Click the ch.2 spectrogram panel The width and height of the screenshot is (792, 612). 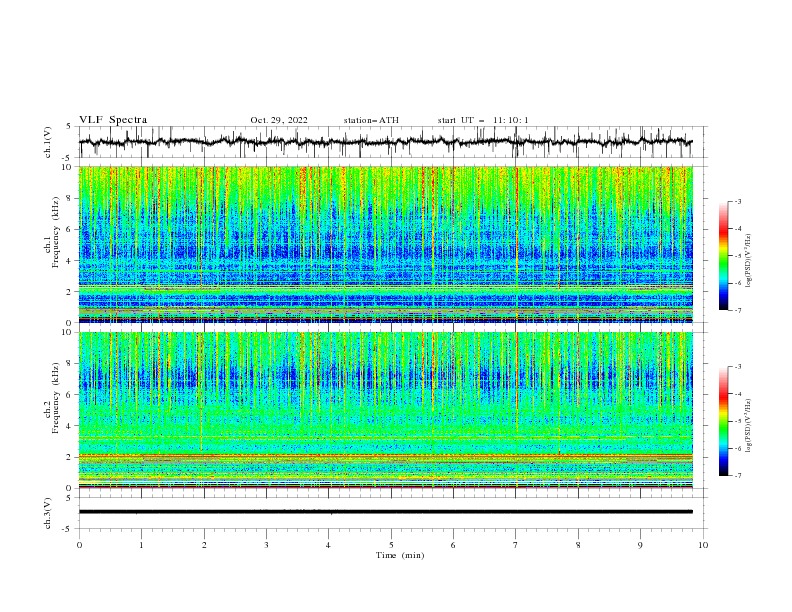(x=386, y=410)
